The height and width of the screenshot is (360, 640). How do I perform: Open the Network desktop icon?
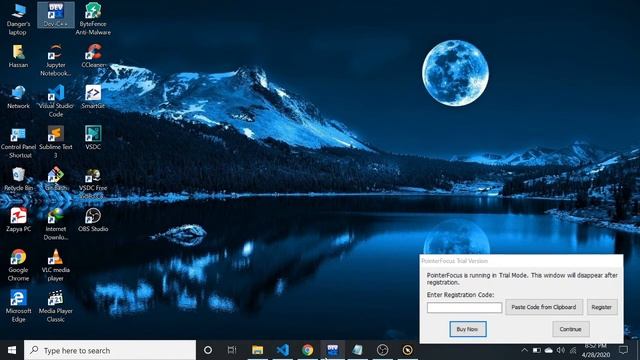pos(18,97)
